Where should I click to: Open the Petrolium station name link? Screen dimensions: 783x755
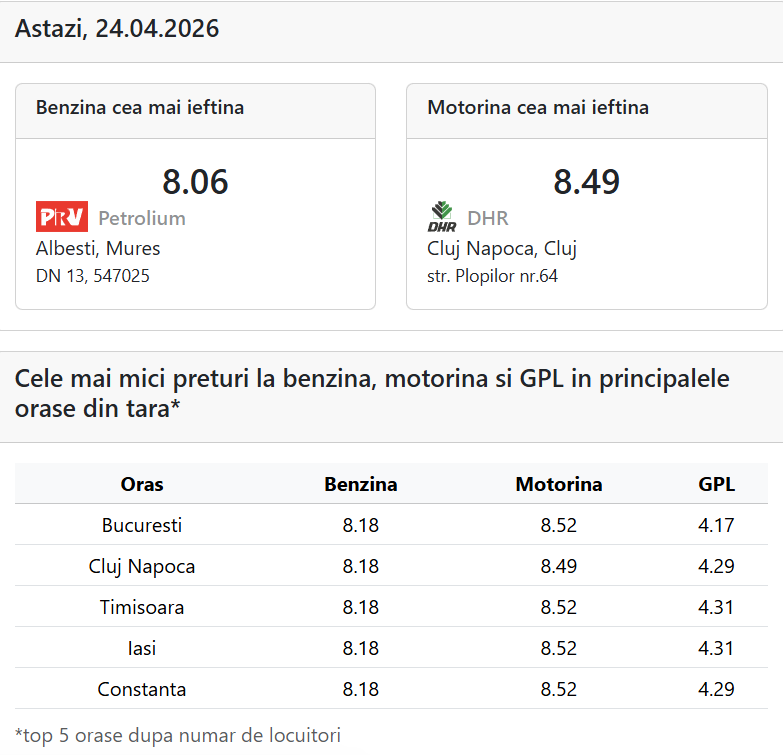(142, 218)
